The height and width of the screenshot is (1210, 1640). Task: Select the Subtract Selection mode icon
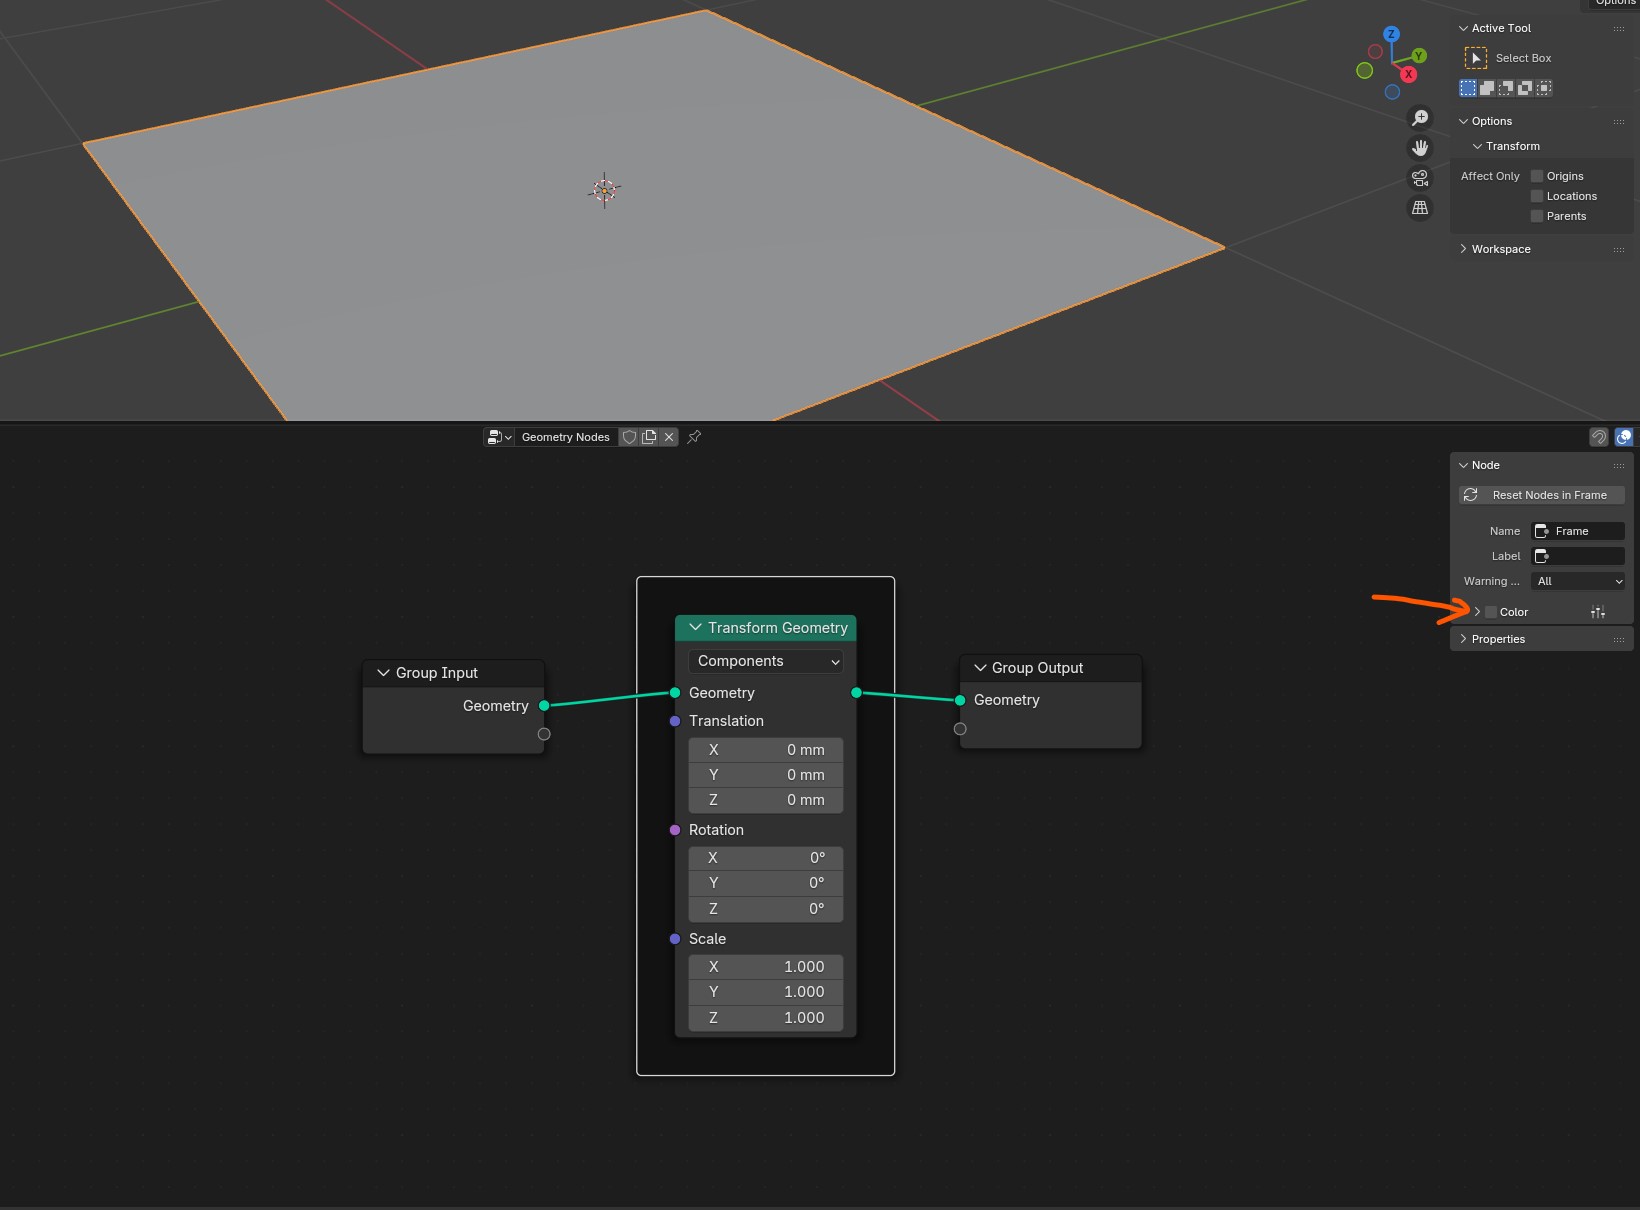(x=1506, y=88)
